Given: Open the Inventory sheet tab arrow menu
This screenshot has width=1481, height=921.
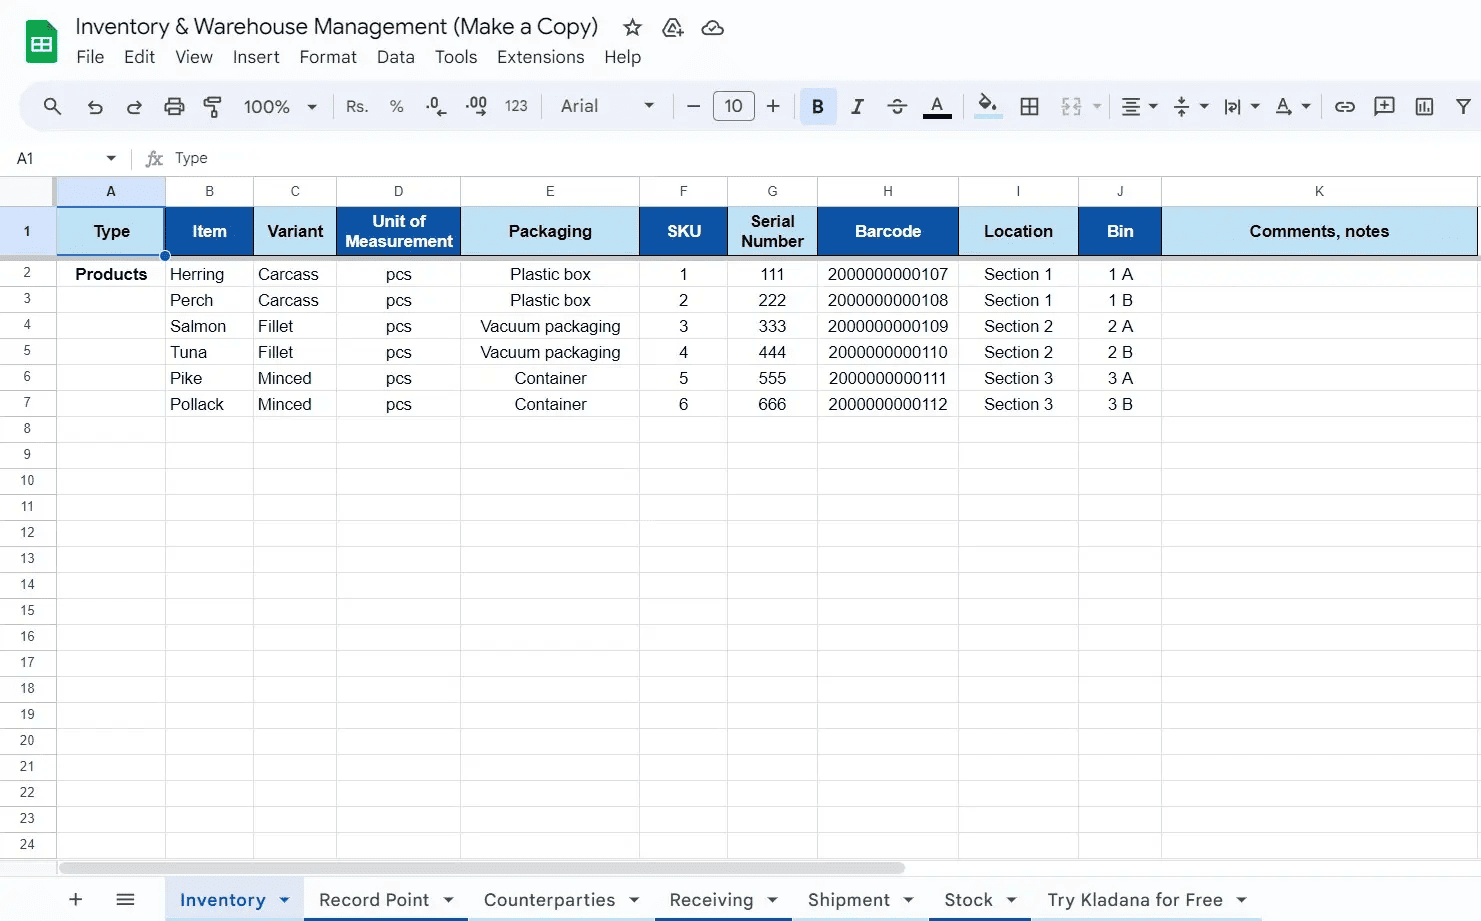Looking at the screenshot, I should 285,900.
